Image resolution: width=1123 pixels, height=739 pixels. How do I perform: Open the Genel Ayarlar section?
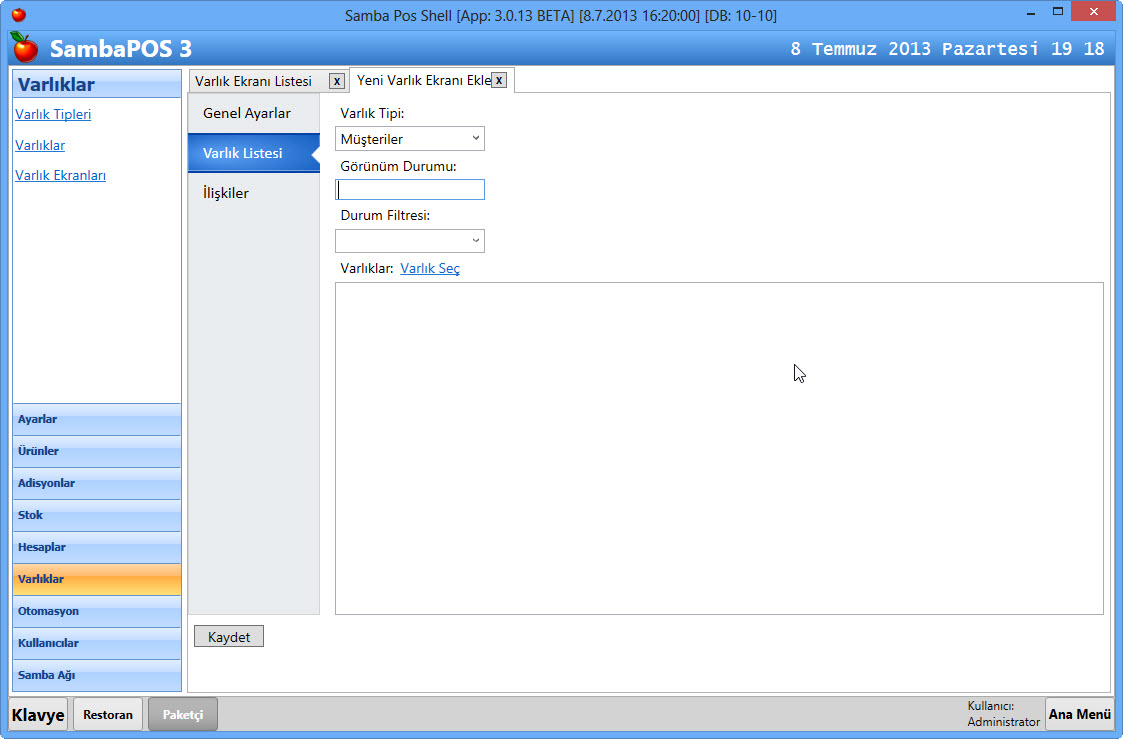coord(247,113)
